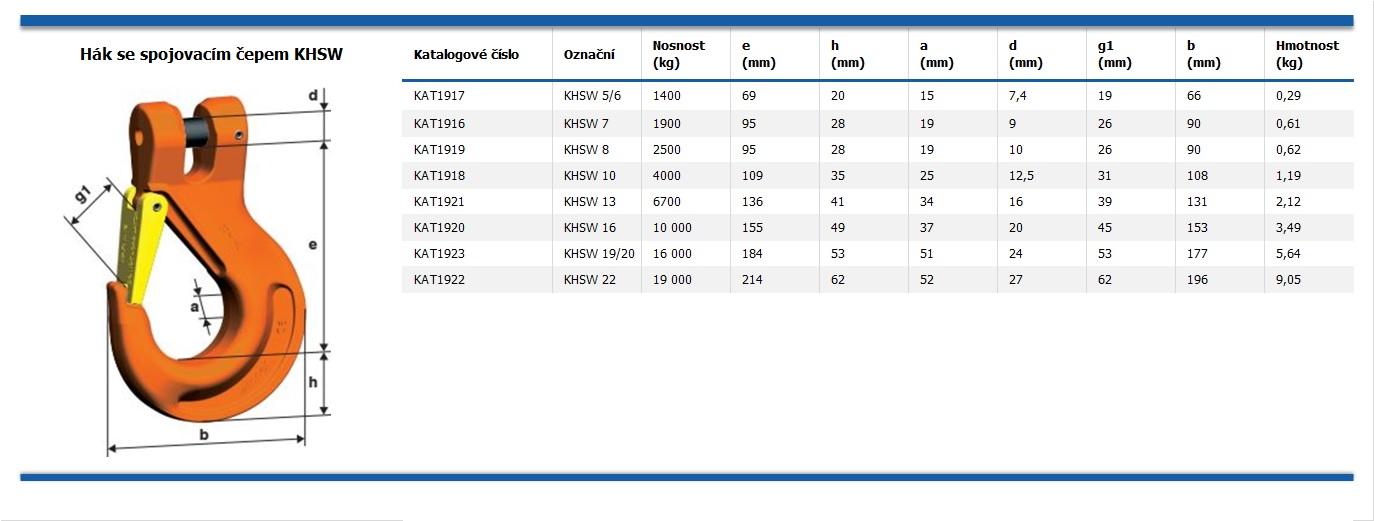Click the 'Katalogové číslo' column header

click(x=466, y=55)
